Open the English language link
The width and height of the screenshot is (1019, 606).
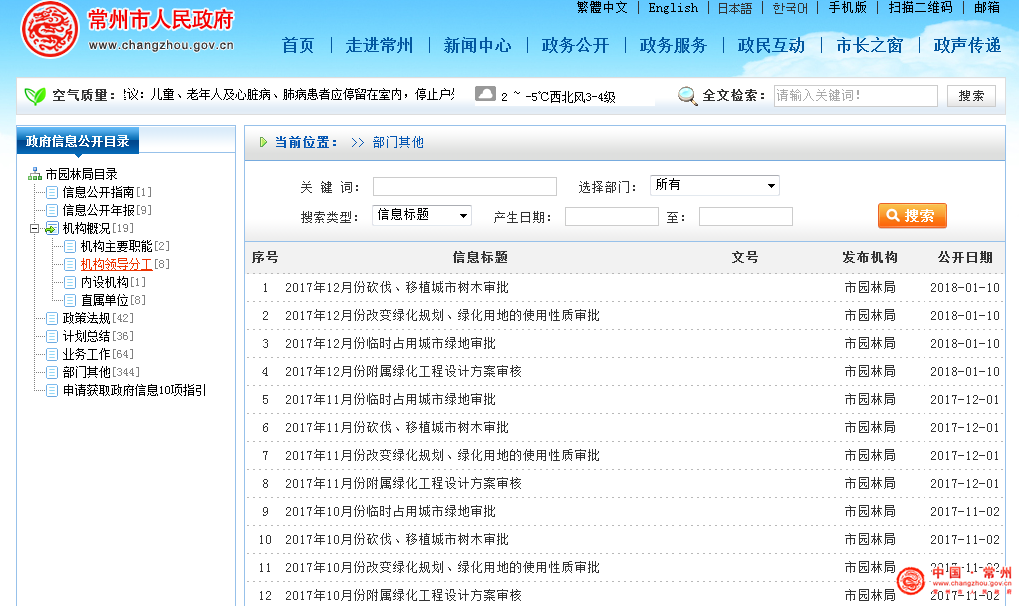[673, 8]
